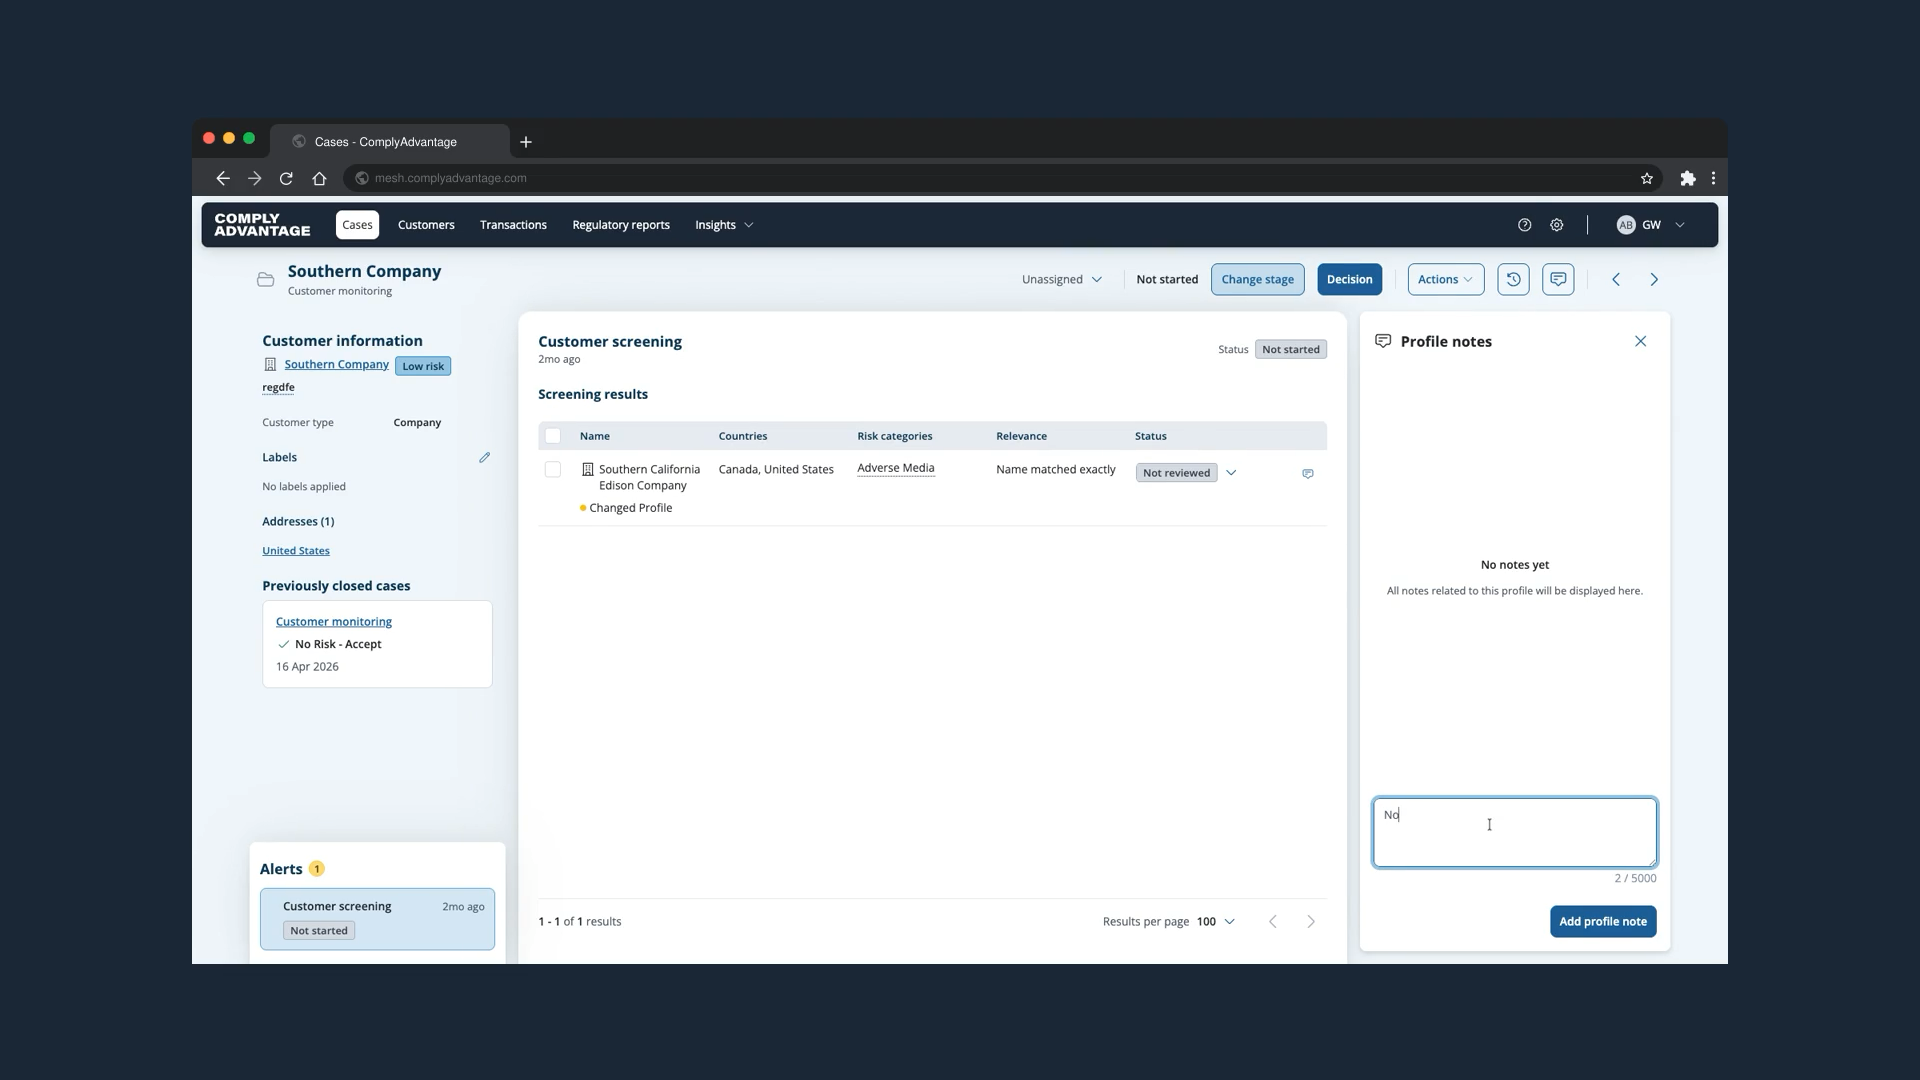This screenshot has height=1080, width=1920.
Task: Open the Actions dropdown
Action: (1446, 279)
